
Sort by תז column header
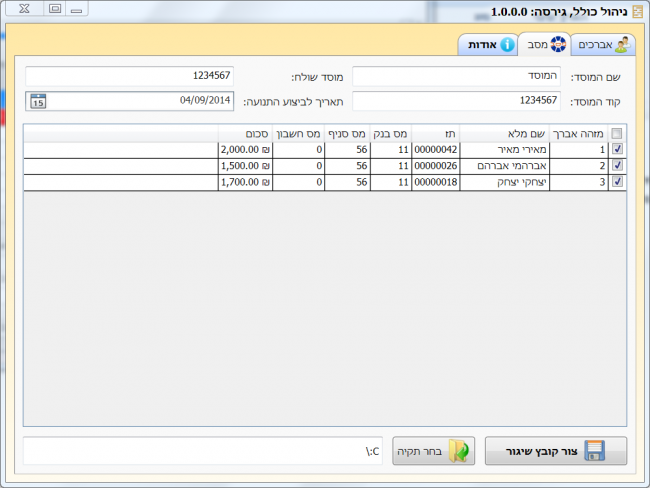click(x=436, y=134)
